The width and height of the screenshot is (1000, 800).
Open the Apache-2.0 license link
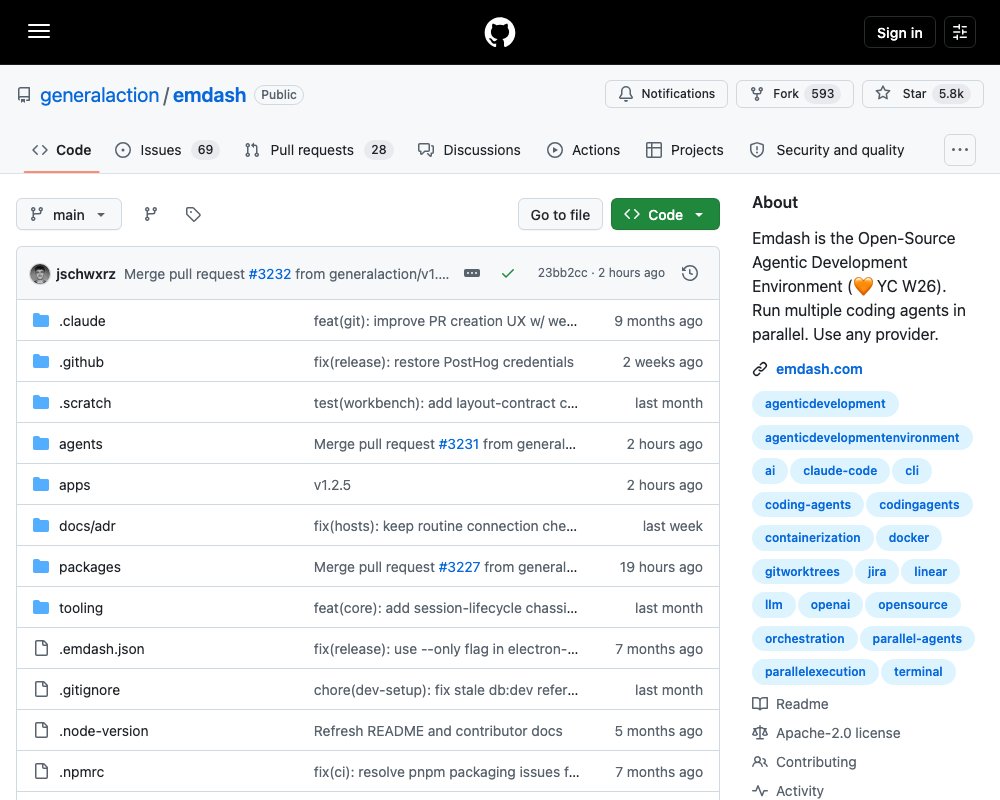[x=838, y=733]
